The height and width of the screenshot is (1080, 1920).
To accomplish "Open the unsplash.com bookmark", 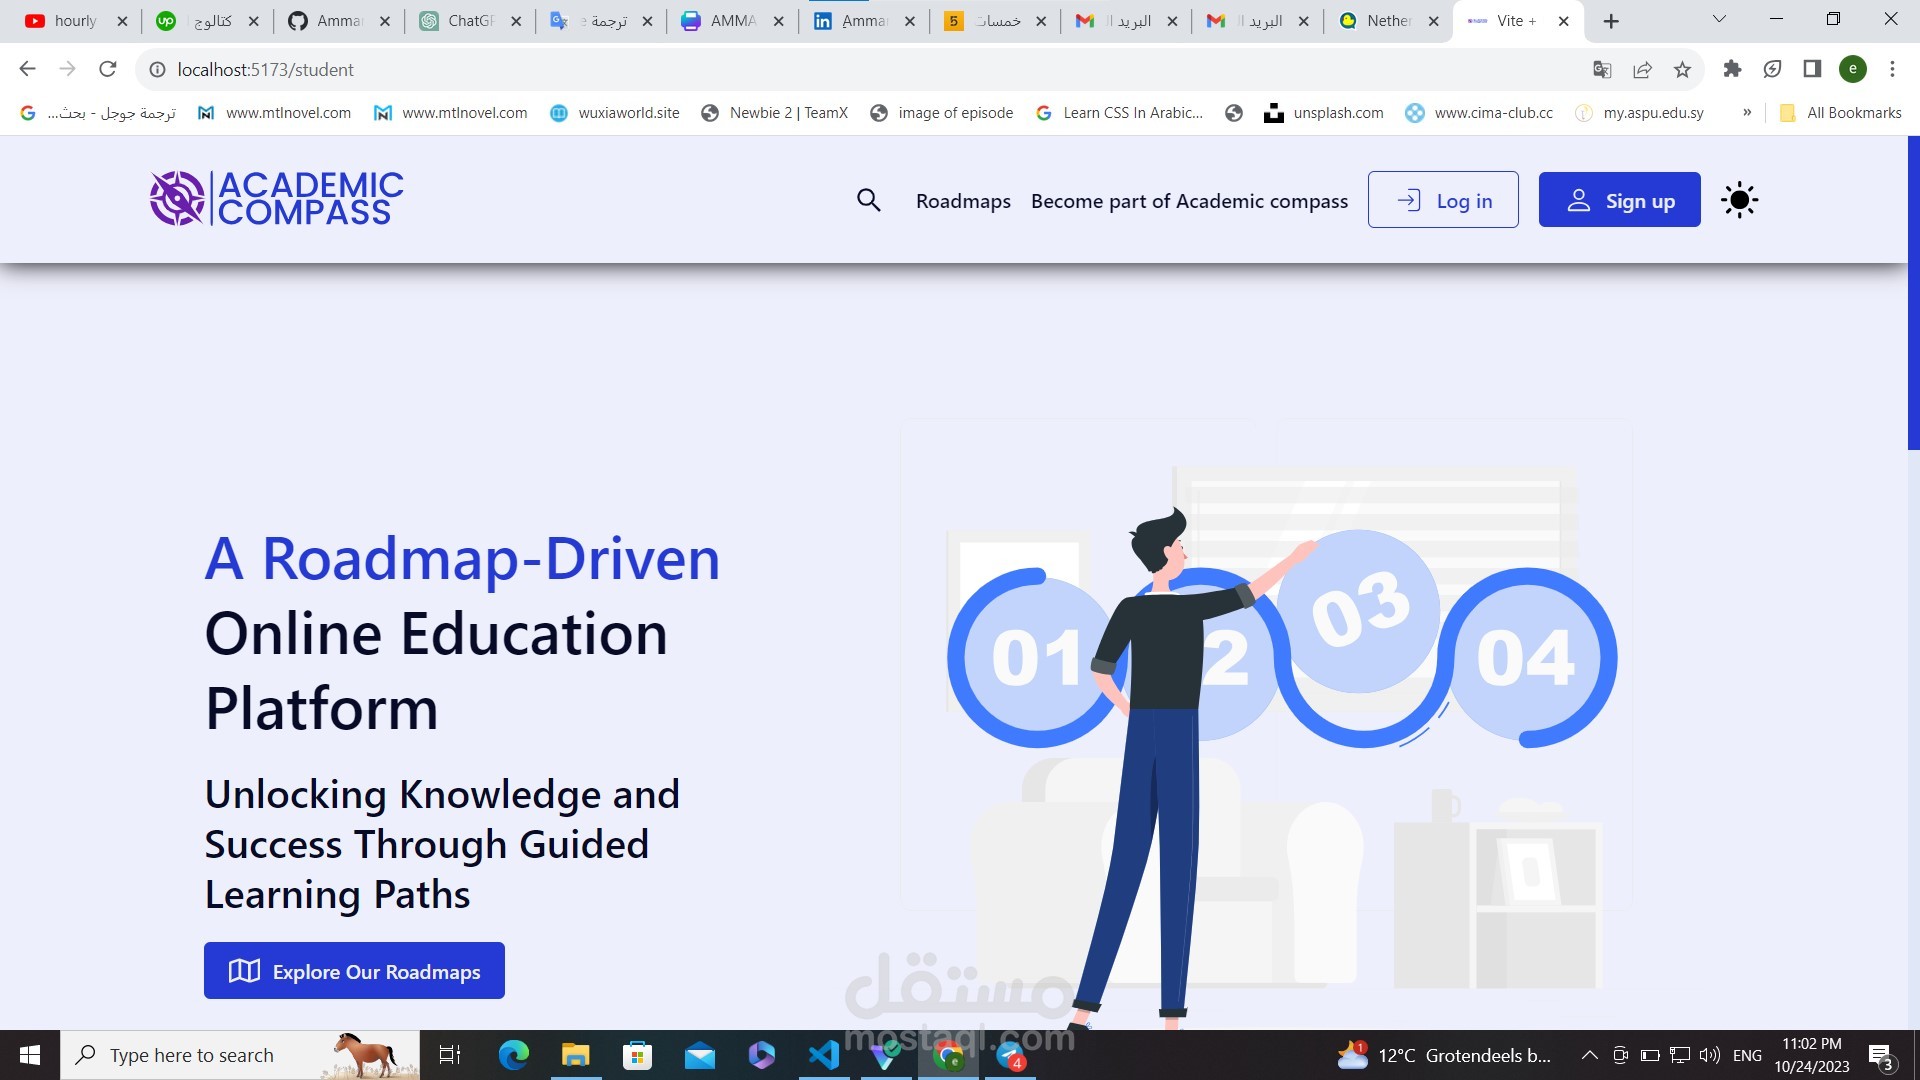I will coord(1325,113).
